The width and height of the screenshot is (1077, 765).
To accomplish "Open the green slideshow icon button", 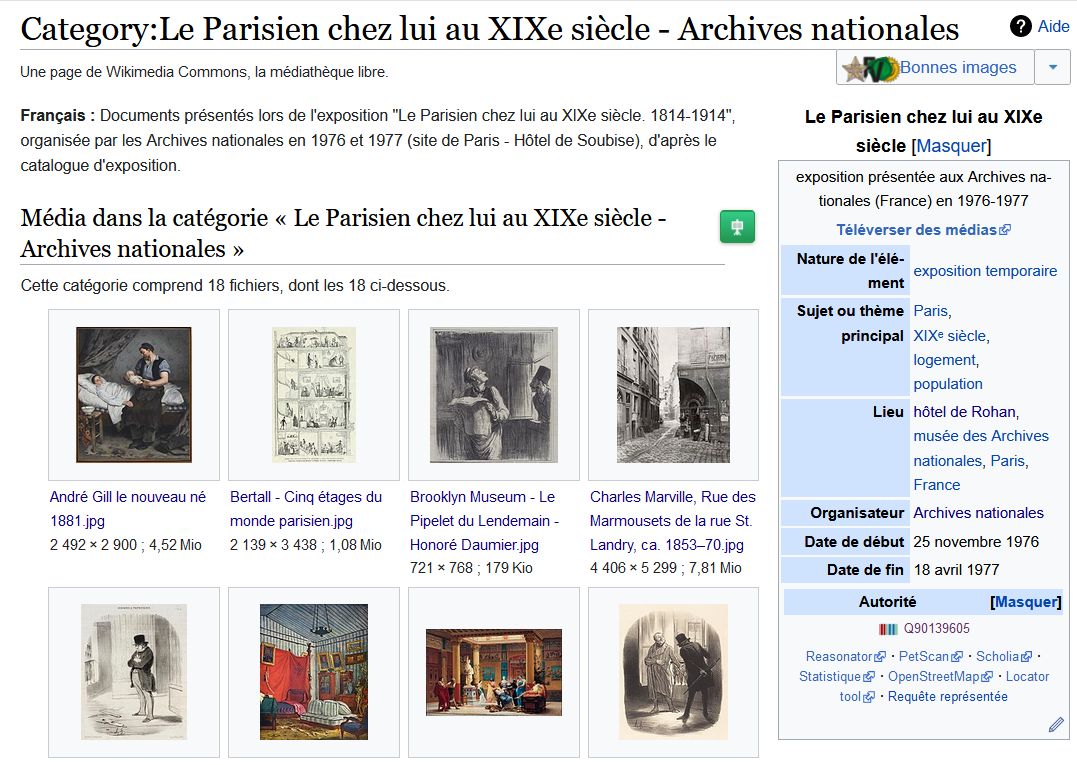I will click(x=737, y=227).
